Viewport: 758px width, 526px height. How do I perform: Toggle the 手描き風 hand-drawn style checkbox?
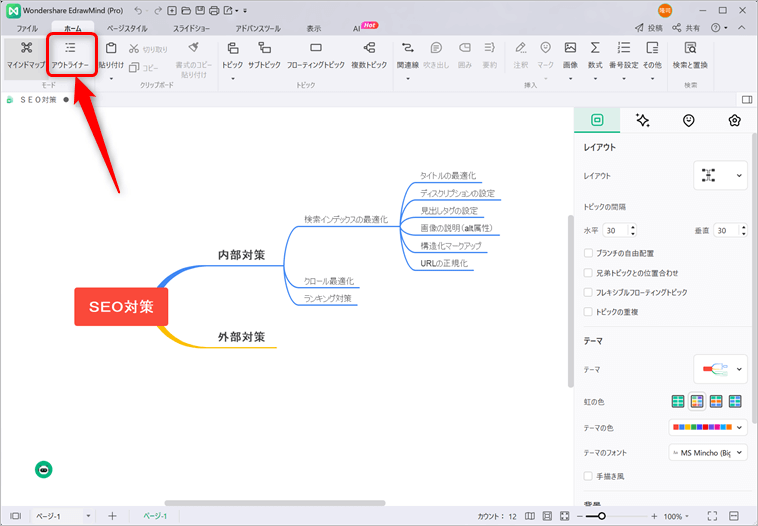[588, 475]
